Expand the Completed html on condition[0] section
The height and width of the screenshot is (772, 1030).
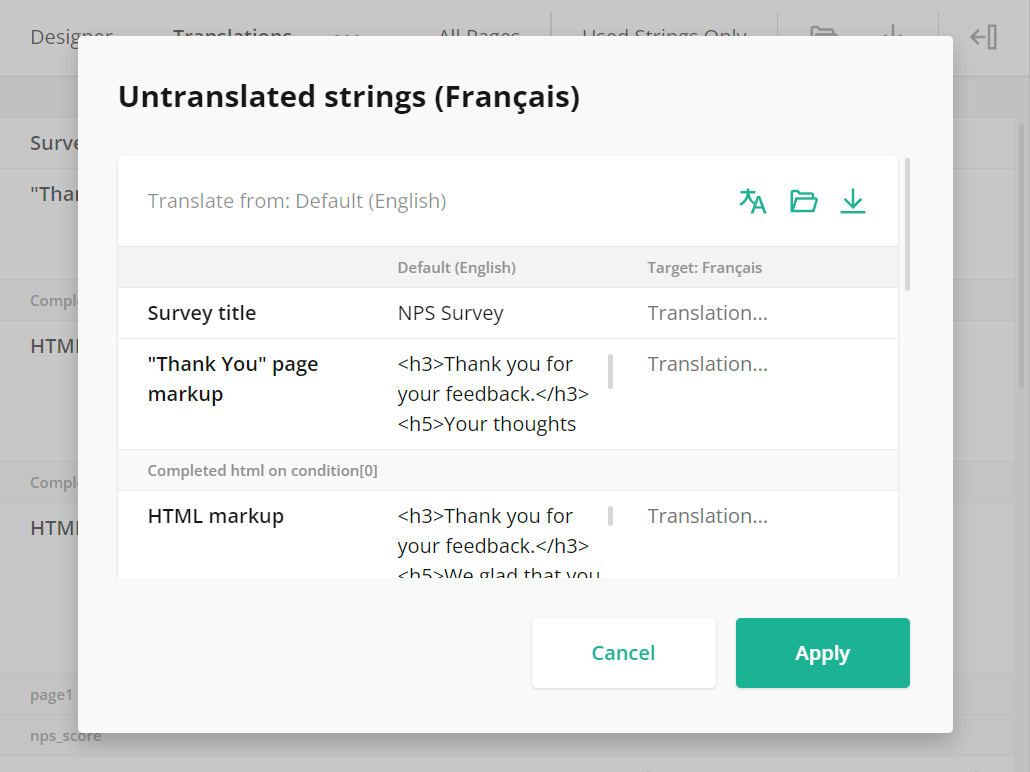pyautogui.click(x=263, y=470)
